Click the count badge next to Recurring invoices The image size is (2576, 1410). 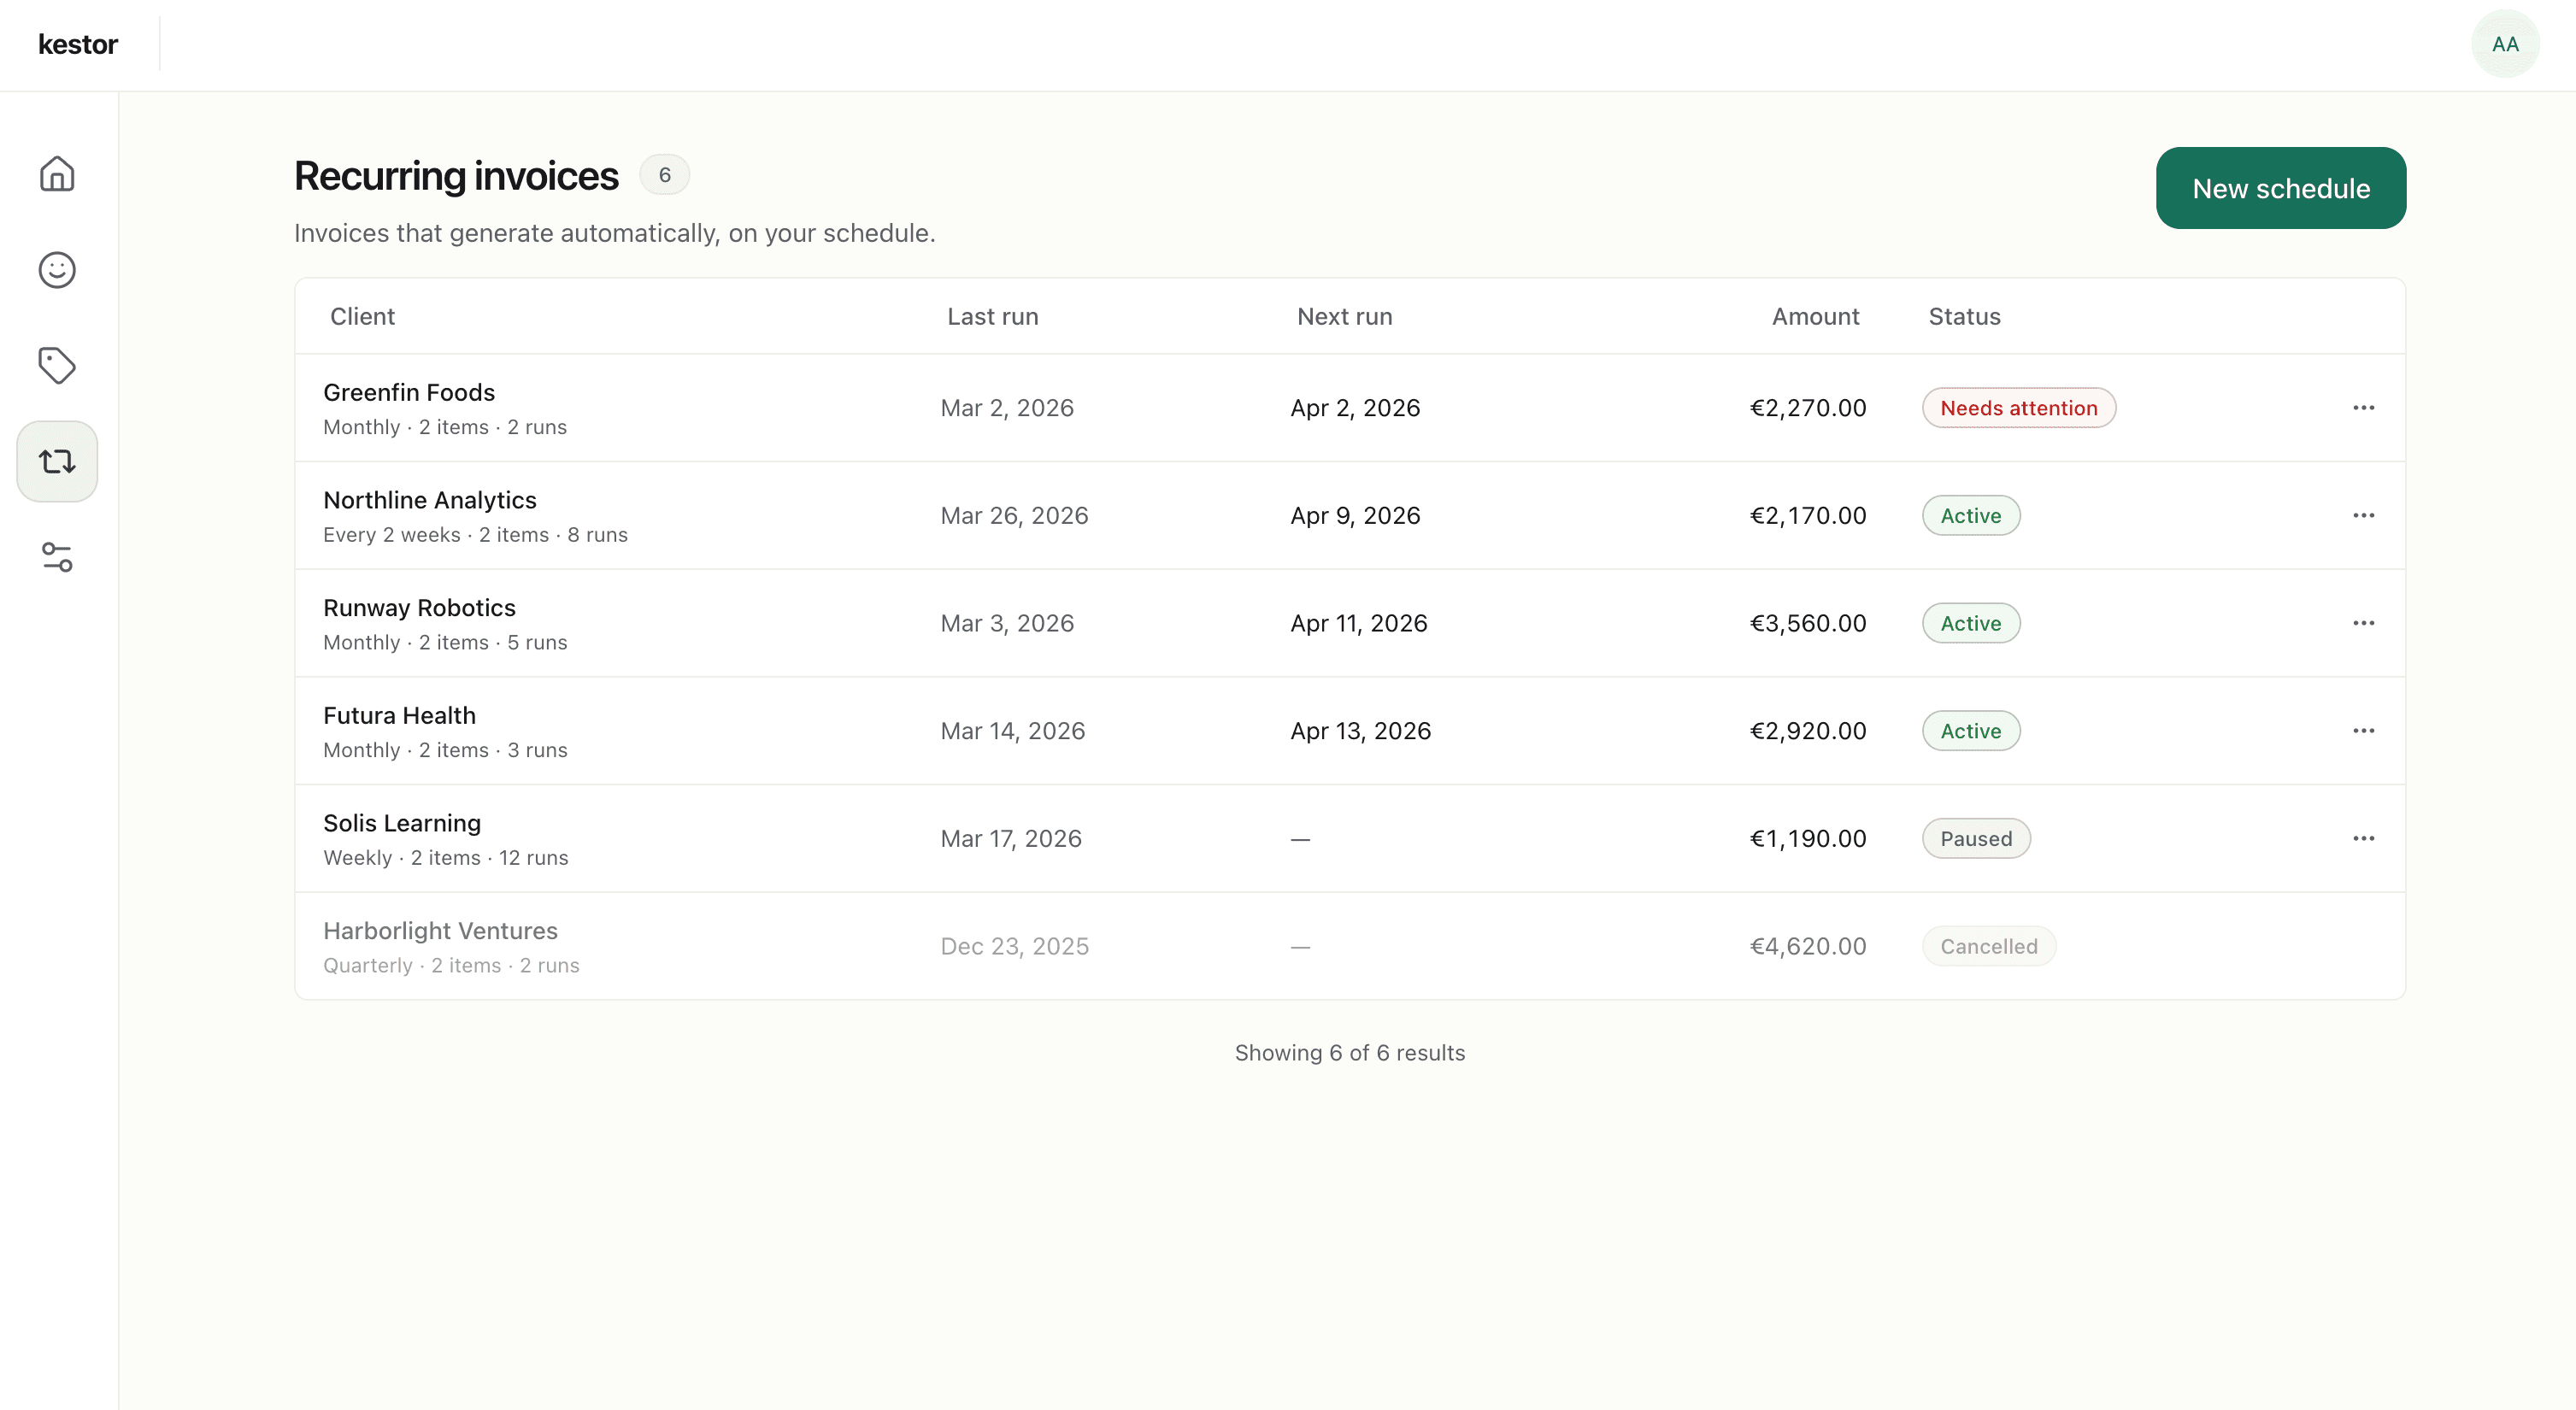tap(665, 174)
